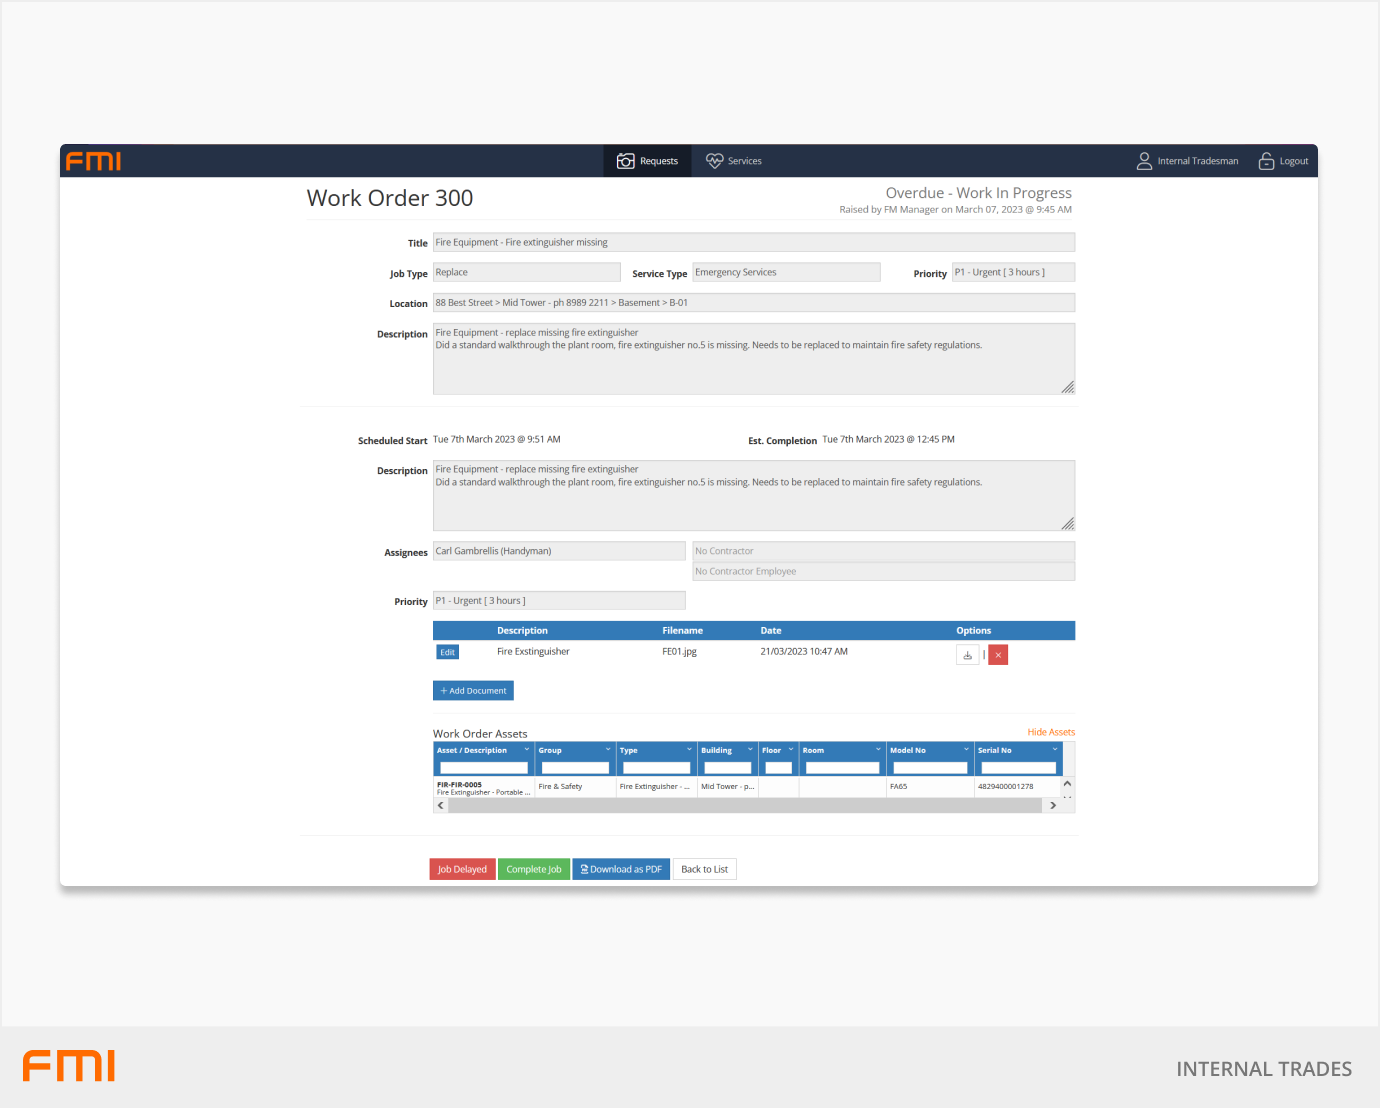Click the Logout padlock icon
This screenshot has height=1108, width=1380.
(x=1266, y=161)
